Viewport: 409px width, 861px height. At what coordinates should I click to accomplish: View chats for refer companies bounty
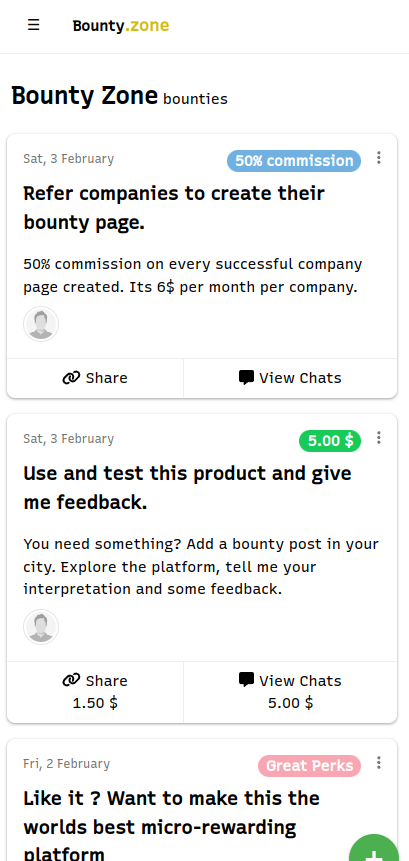pyautogui.click(x=290, y=378)
